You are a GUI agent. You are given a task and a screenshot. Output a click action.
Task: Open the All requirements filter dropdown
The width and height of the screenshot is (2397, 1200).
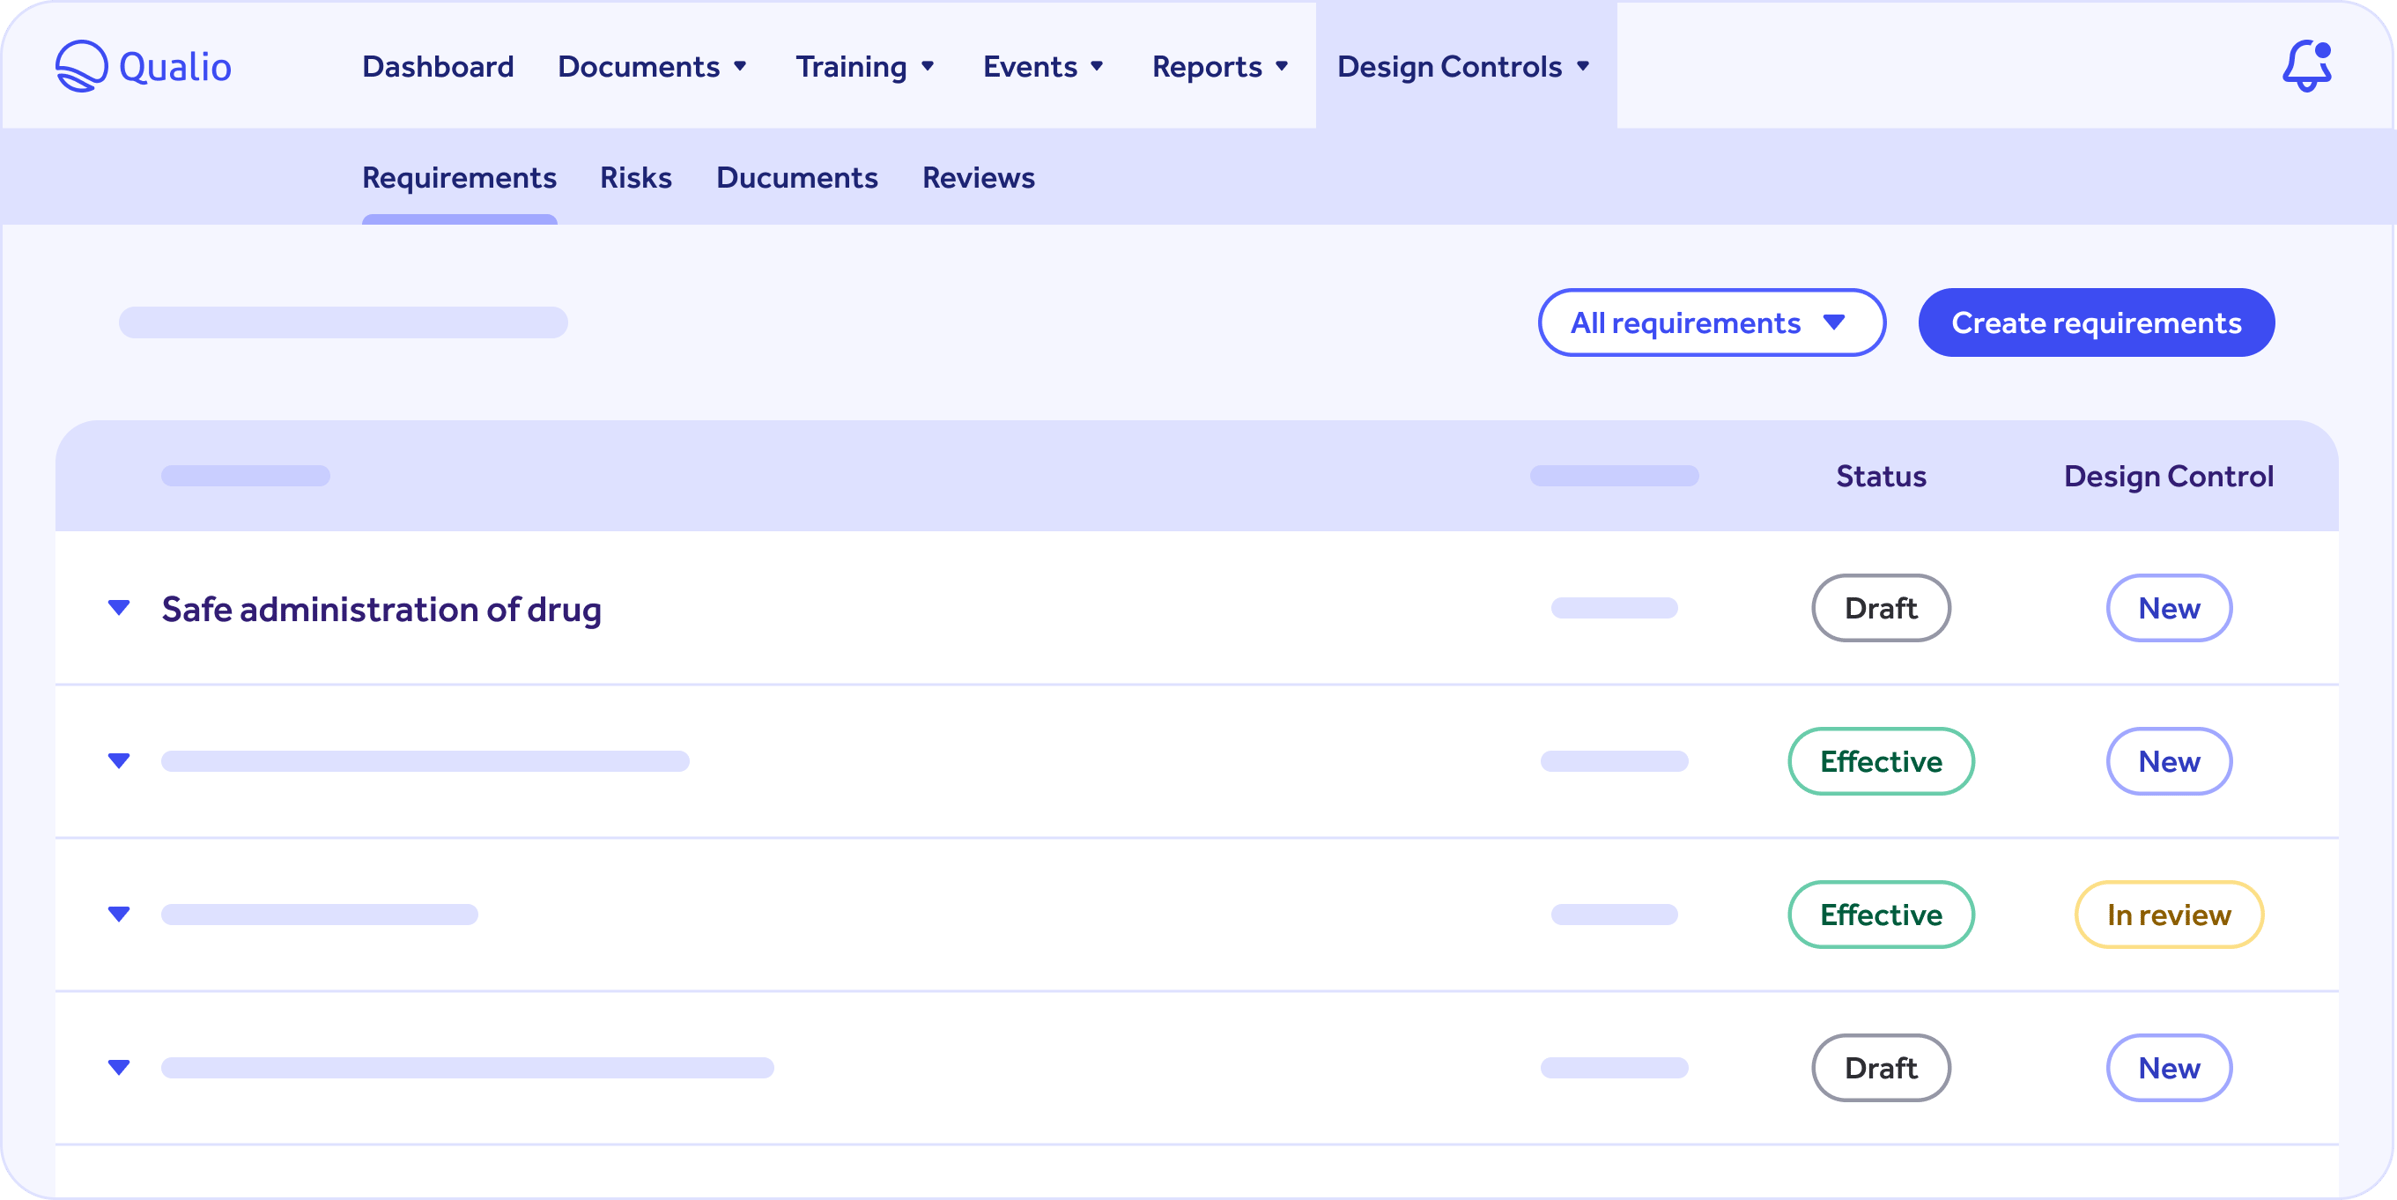click(x=1711, y=322)
